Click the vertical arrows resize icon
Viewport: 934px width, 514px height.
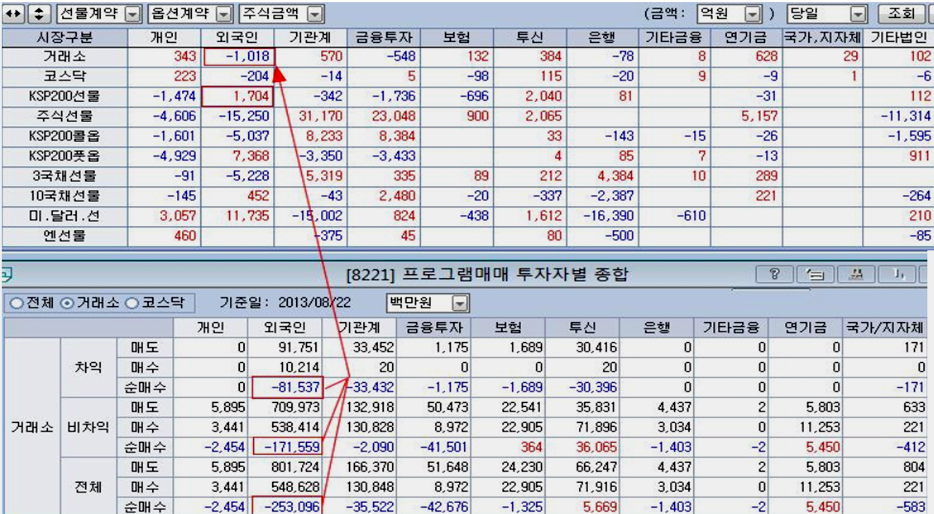38,14
